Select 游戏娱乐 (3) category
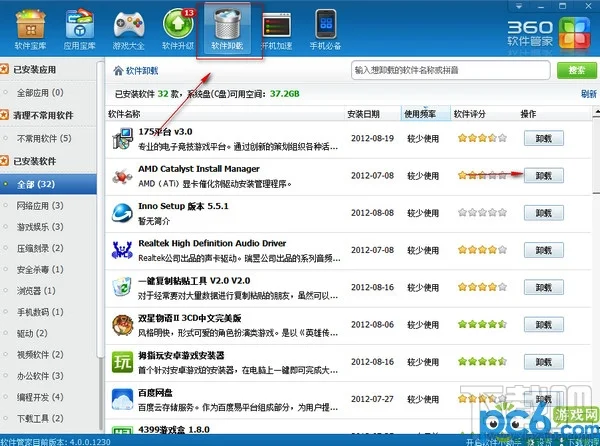This screenshot has height=446, width=600. 40,227
